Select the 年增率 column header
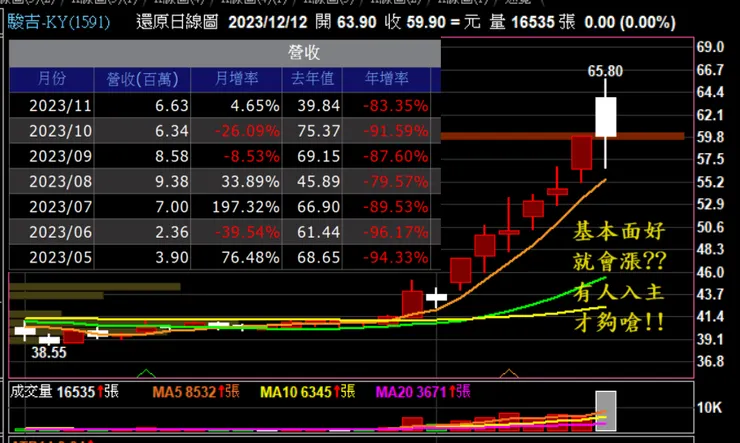Screen dimensions: 740x443 [387, 79]
